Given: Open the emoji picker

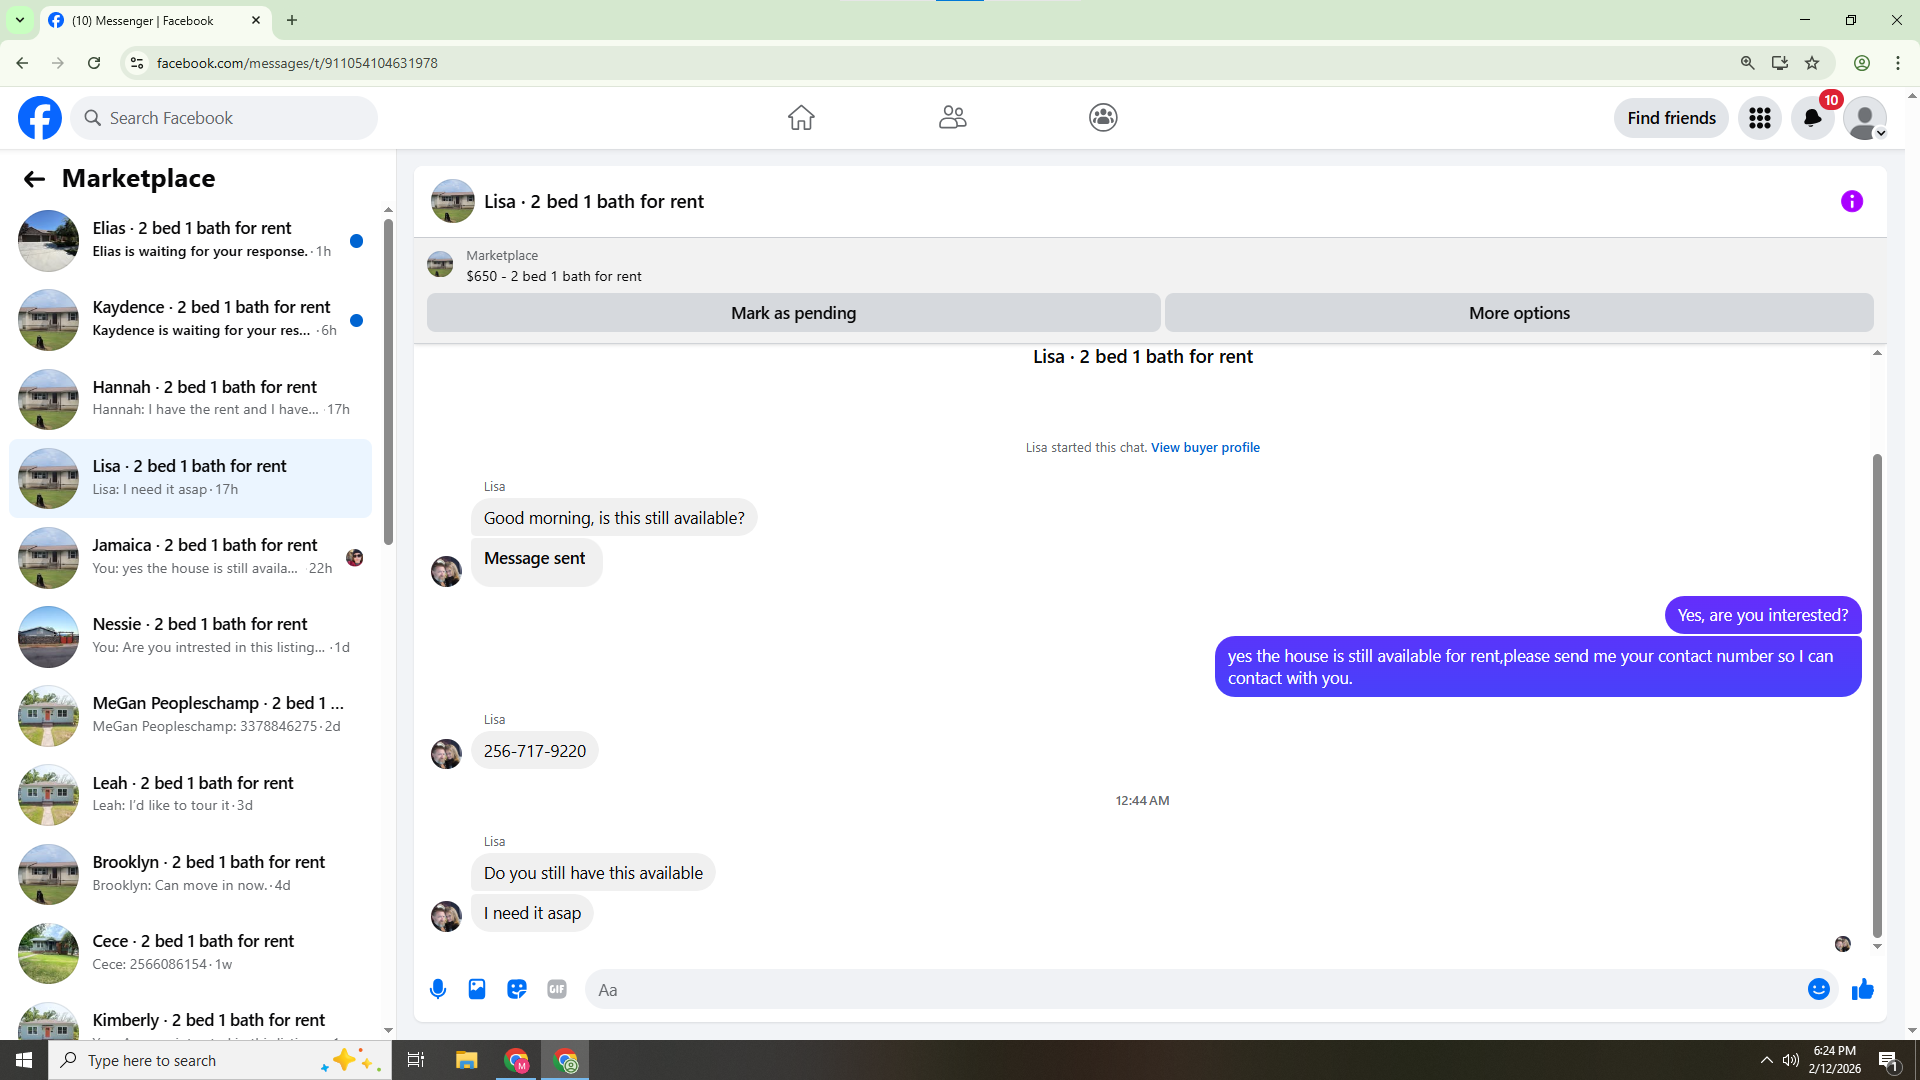Looking at the screenshot, I should (x=1819, y=990).
